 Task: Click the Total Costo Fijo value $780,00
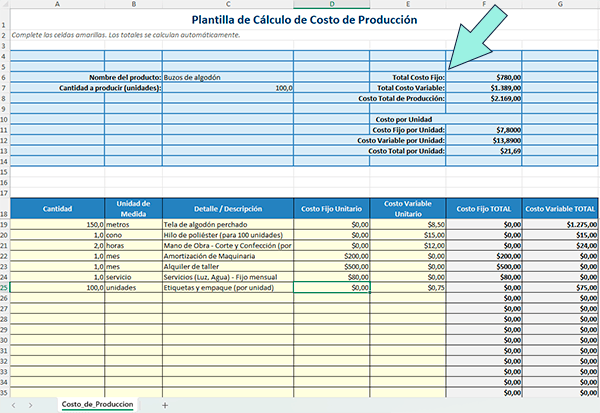pyautogui.click(x=483, y=77)
